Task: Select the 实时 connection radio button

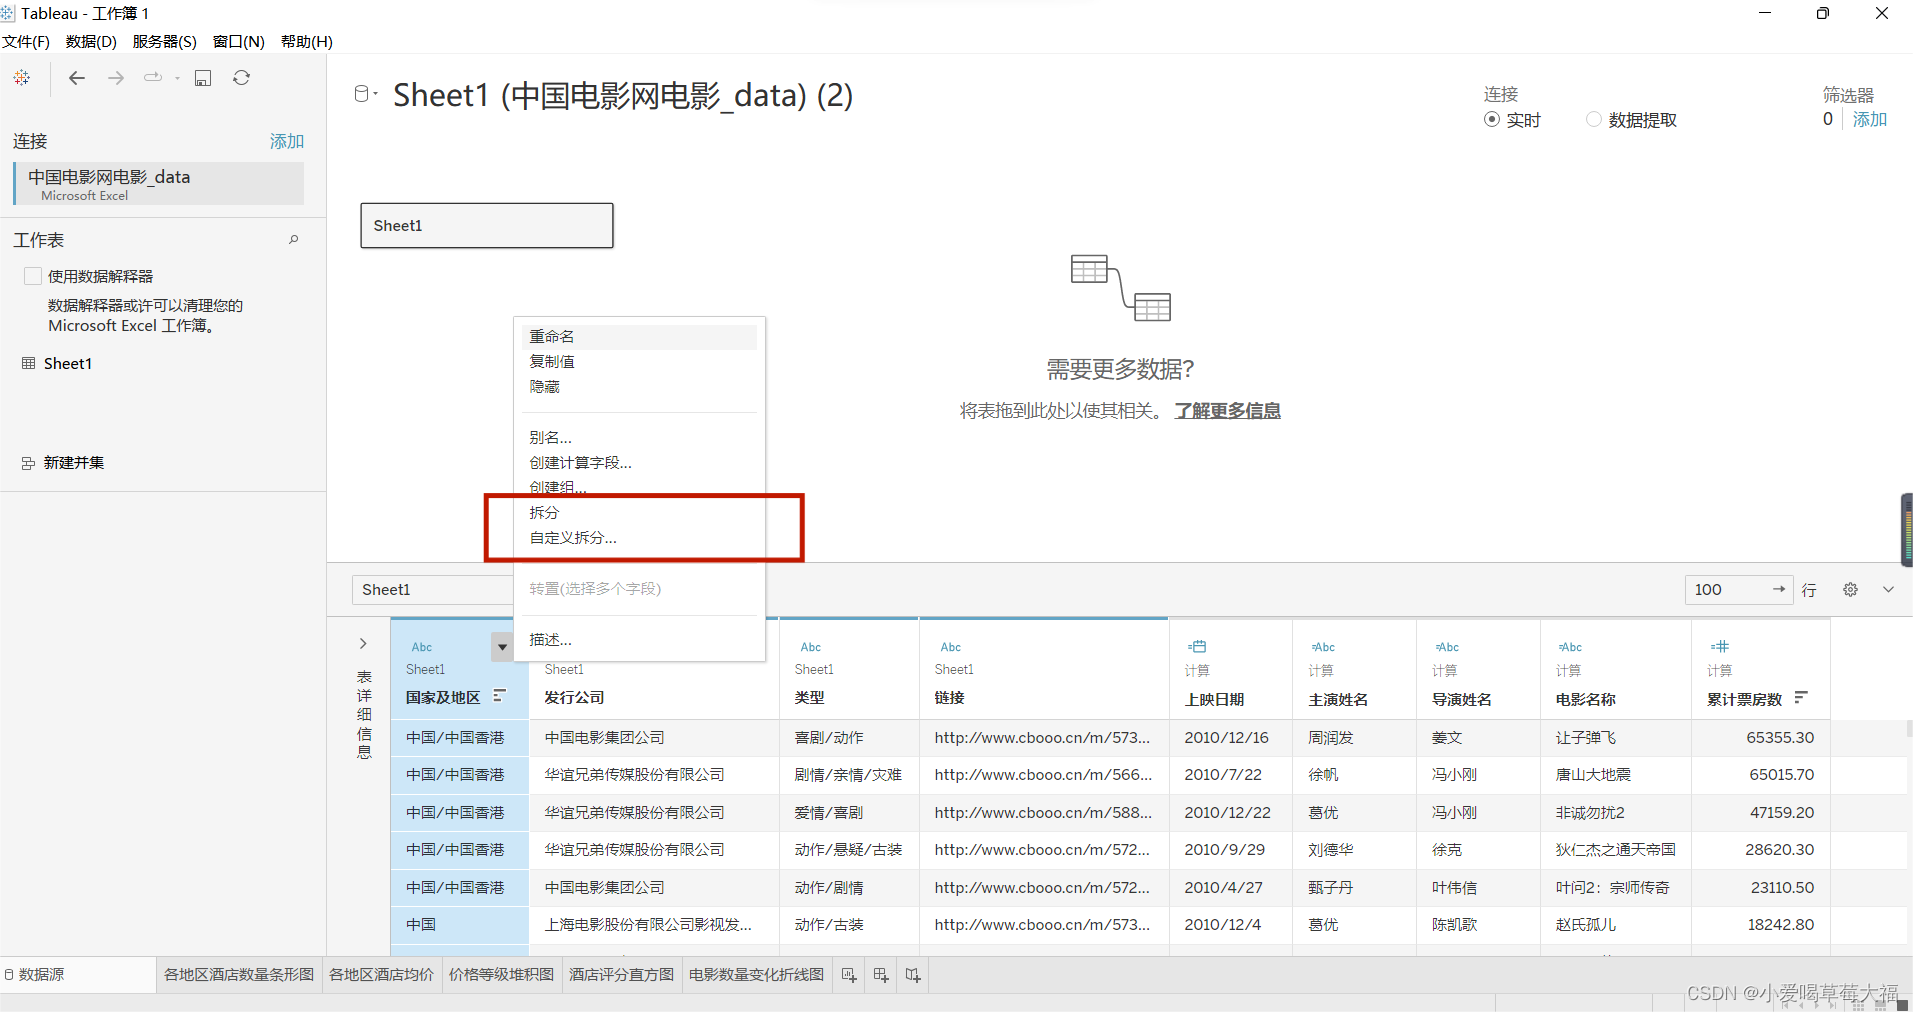Action: pyautogui.click(x=1492, y=120)
